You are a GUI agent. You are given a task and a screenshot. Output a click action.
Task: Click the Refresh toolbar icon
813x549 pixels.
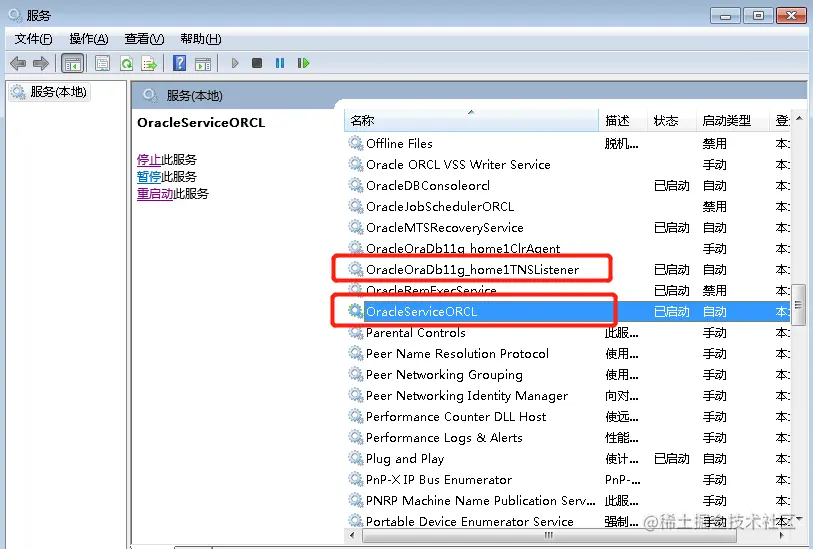point(127,63)
